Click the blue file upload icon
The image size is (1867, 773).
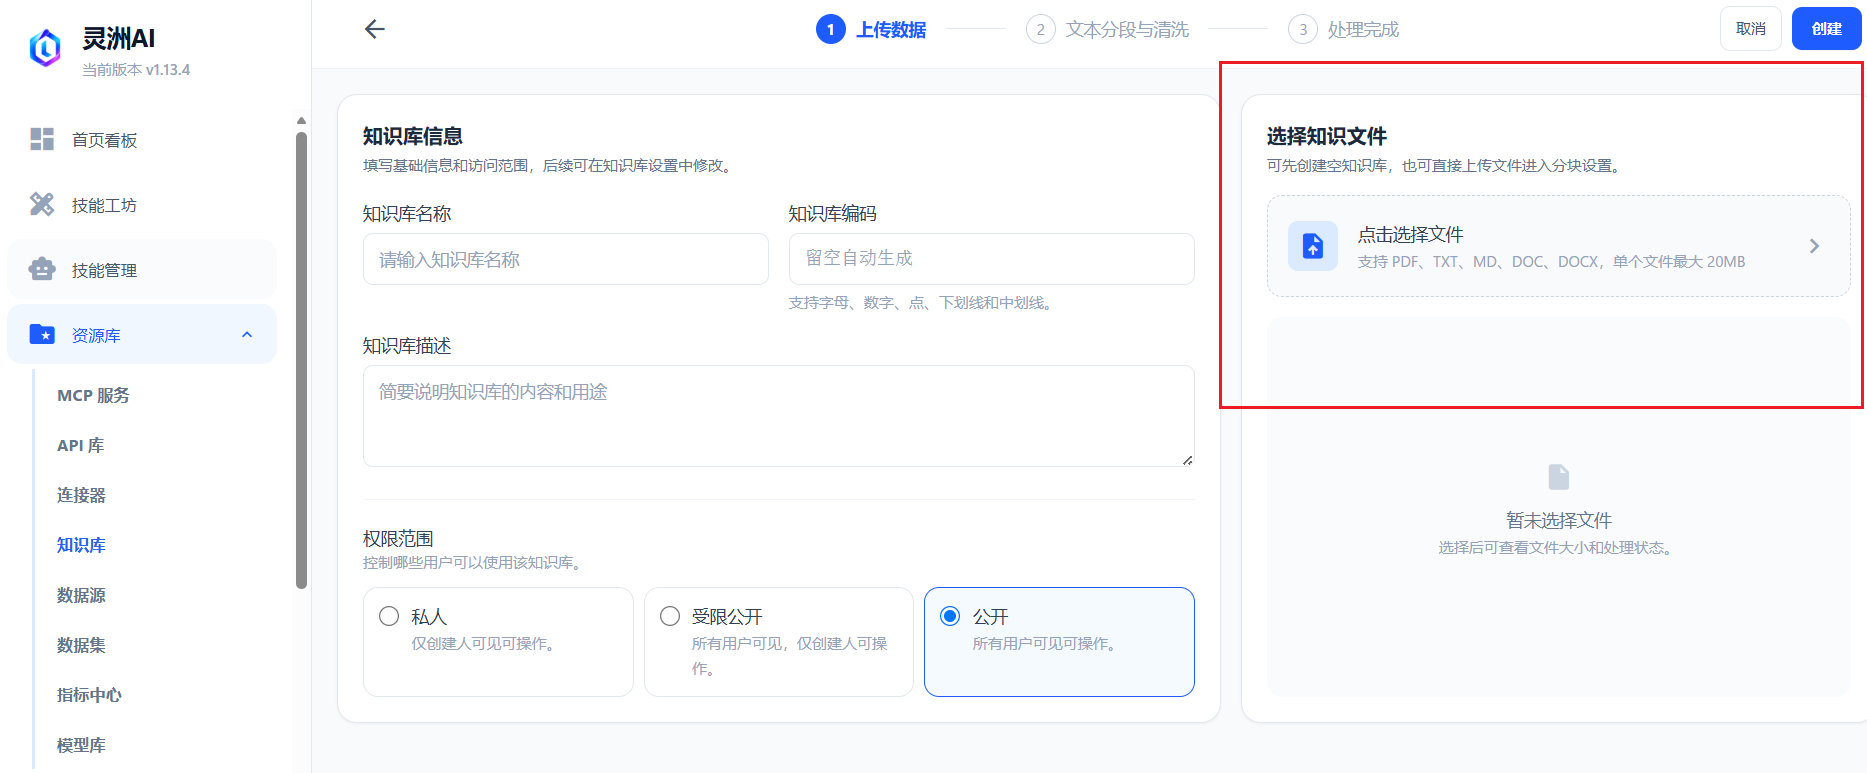coord(1313,246)
